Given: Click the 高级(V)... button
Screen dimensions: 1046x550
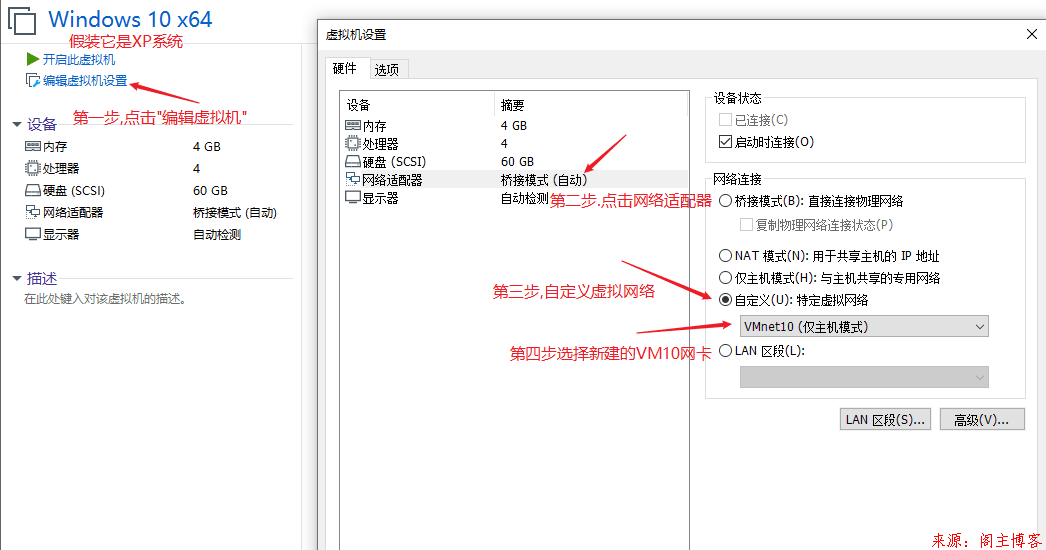Looking at the screenshot, I should coord(982,419).
